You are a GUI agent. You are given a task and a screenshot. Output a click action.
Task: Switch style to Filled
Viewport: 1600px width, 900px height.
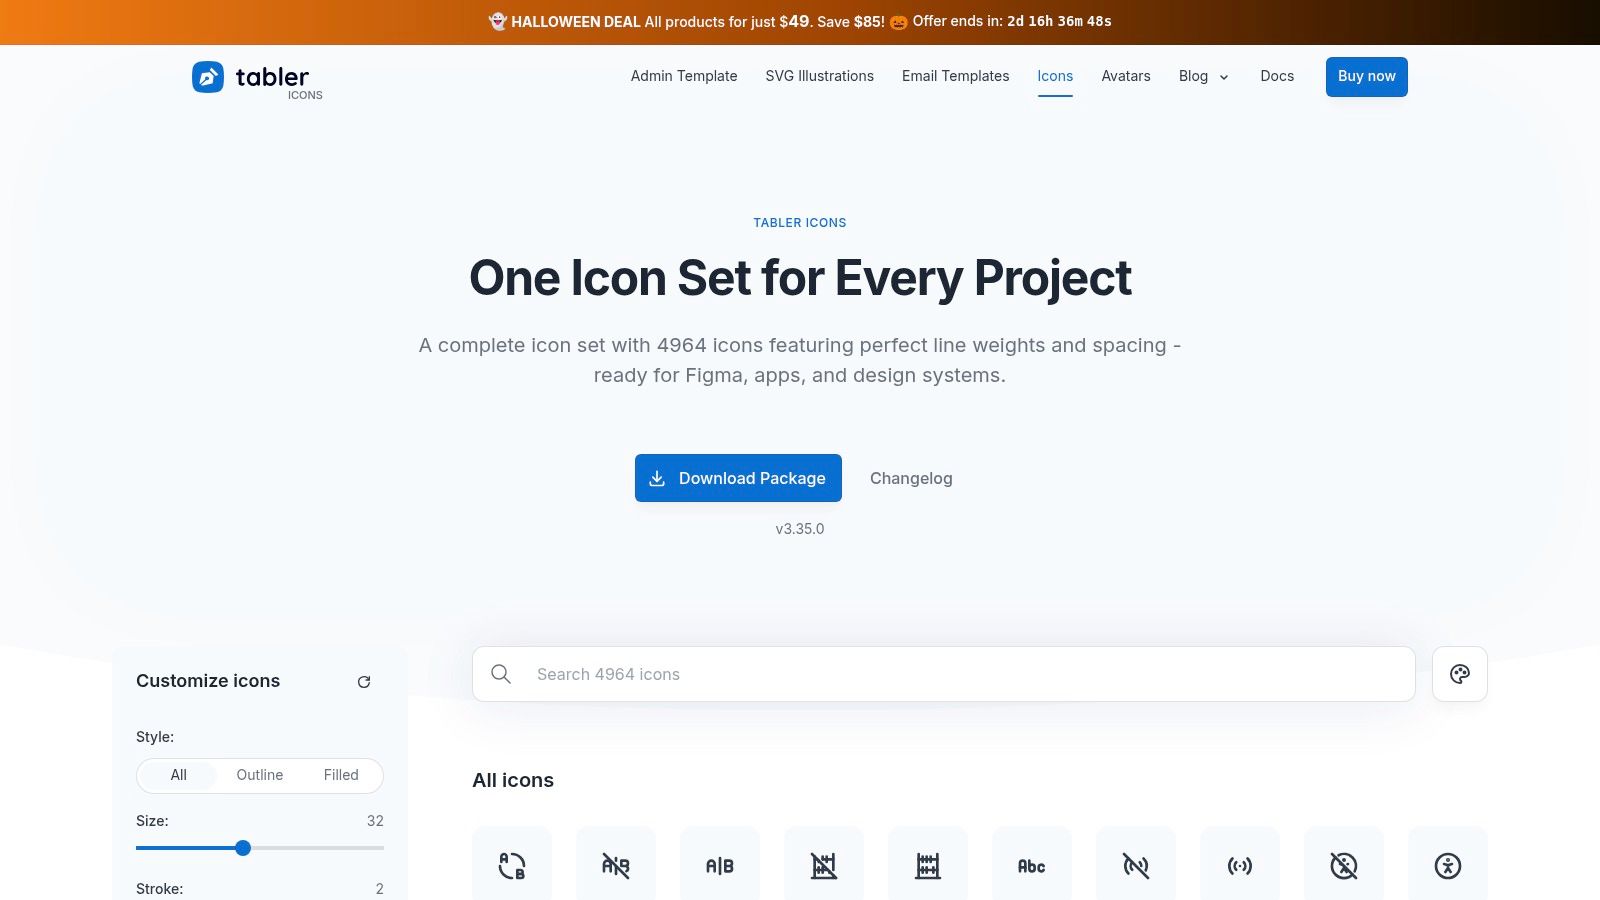(x=341, y=775)
